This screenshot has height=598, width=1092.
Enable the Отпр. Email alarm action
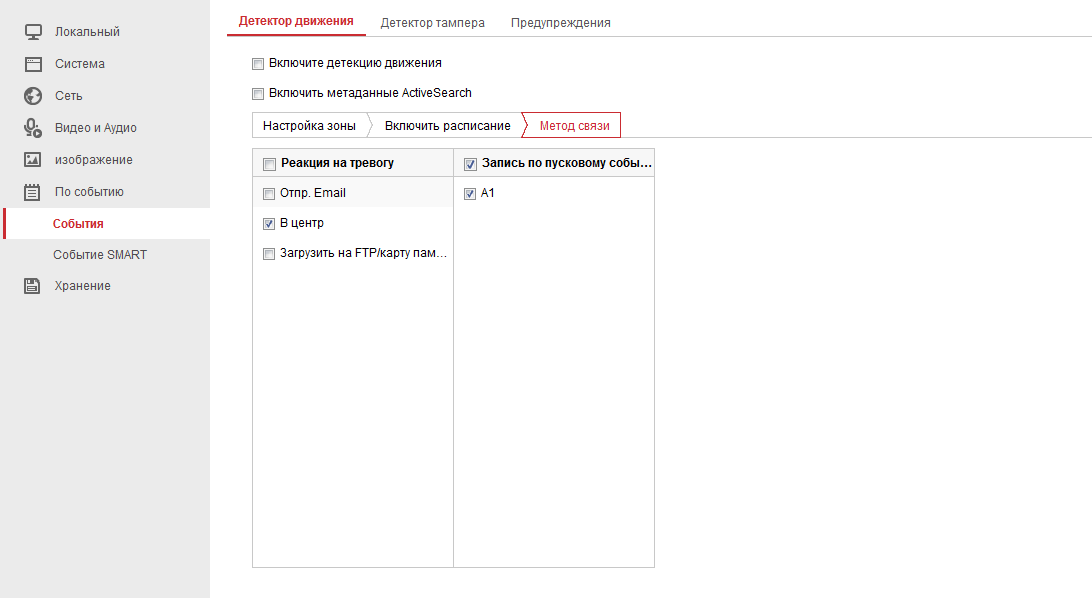[x=268, y=192]
